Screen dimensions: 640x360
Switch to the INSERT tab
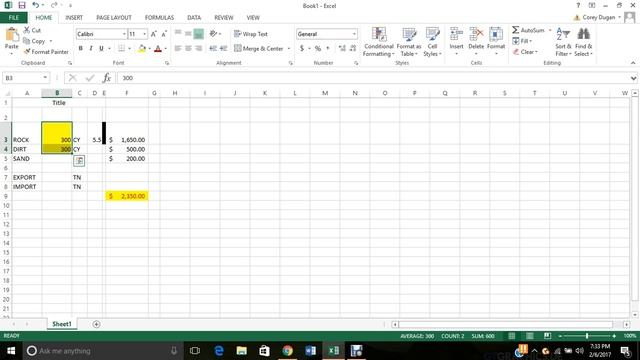tap(74, 18)
